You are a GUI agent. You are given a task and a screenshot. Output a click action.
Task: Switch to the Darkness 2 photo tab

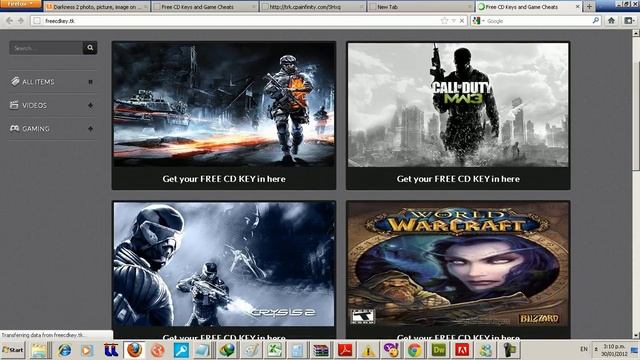pos(96,7)
